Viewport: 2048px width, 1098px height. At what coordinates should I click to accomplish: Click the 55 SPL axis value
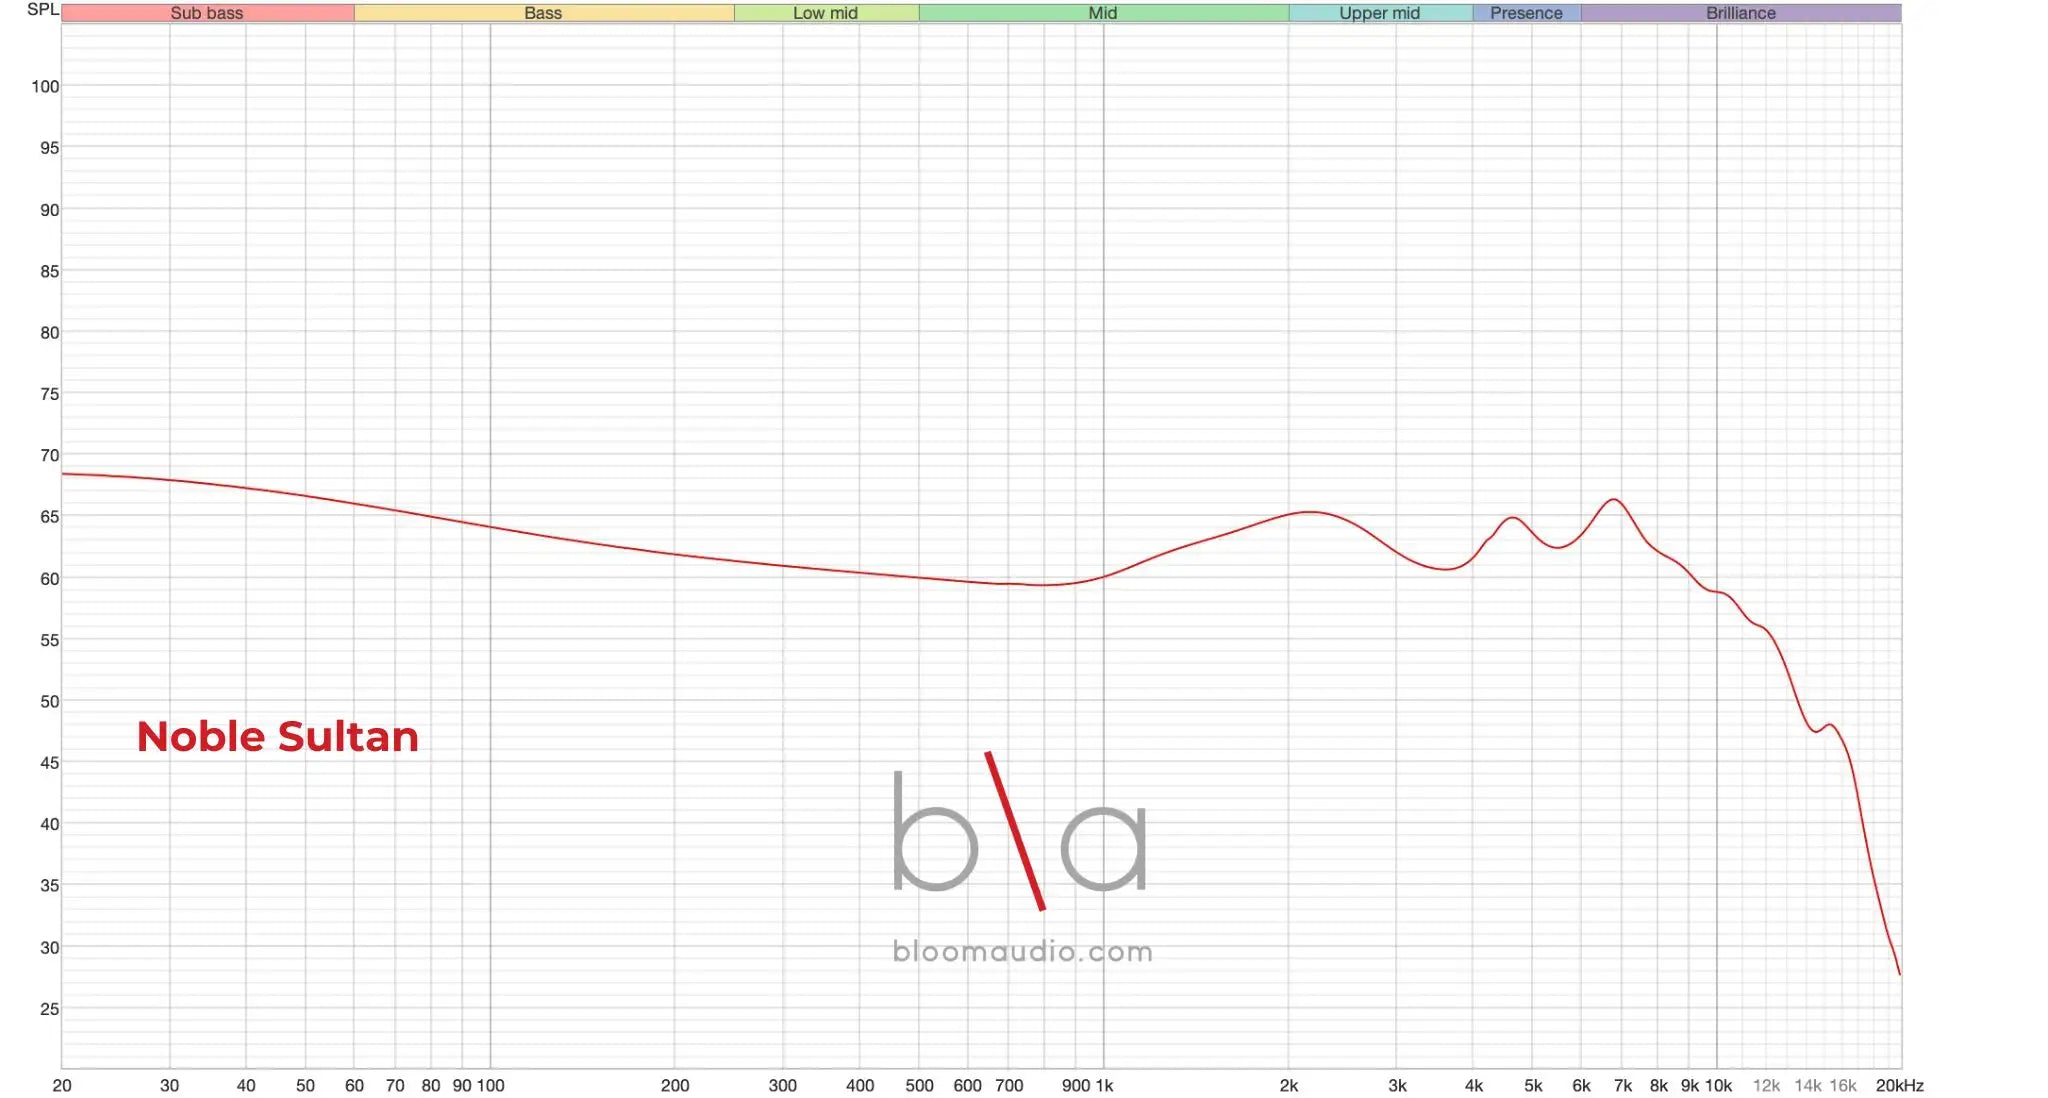pyautogui.click(x=49, y=640)
